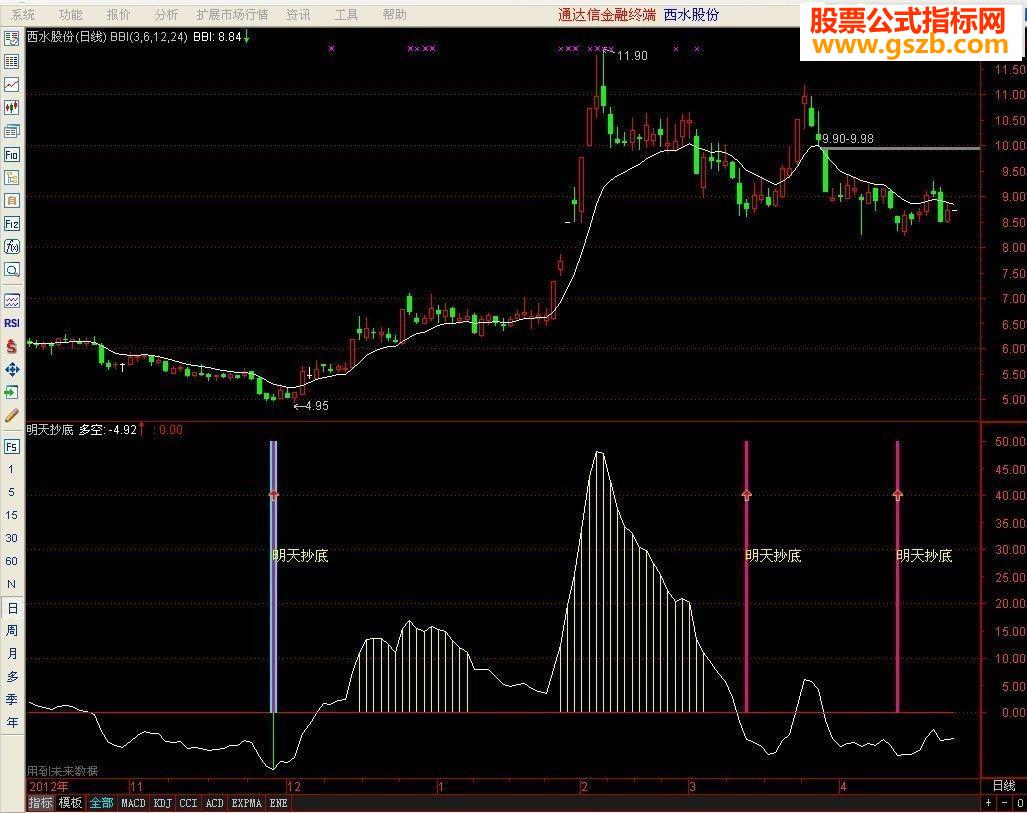Switch to 1-minute period

11,469
